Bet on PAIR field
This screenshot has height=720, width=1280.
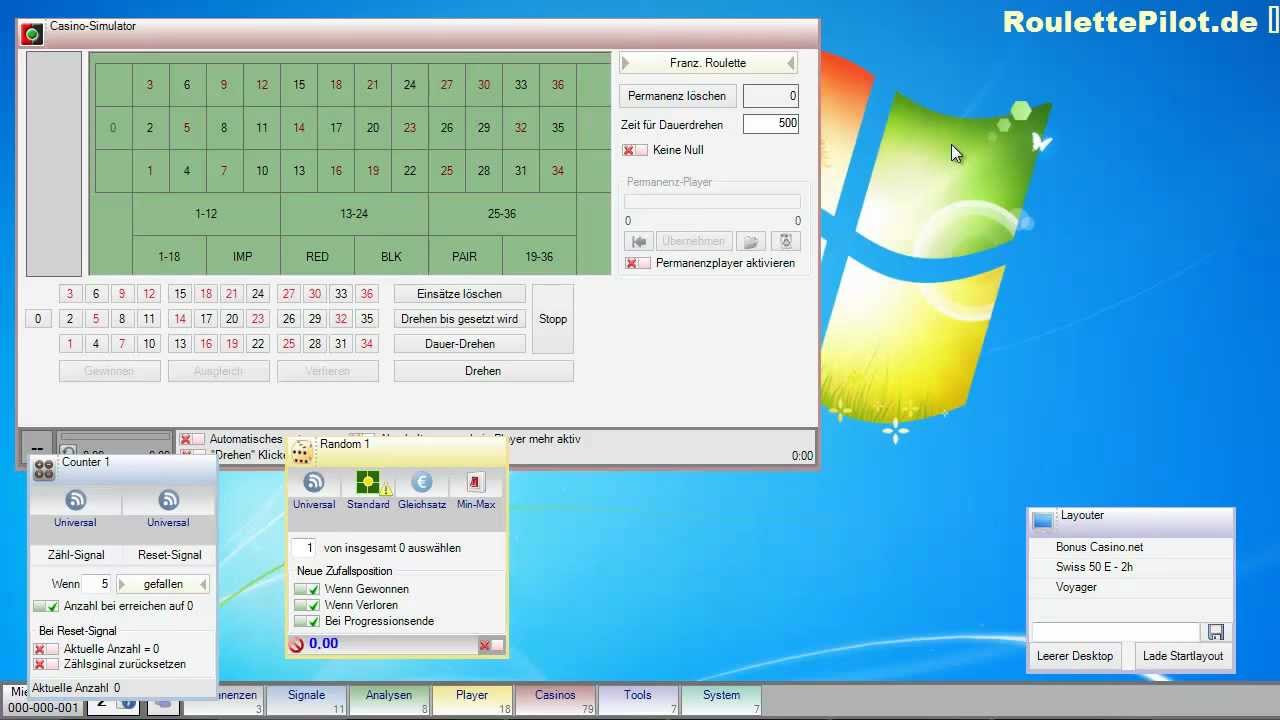click(x=465, y=256)
